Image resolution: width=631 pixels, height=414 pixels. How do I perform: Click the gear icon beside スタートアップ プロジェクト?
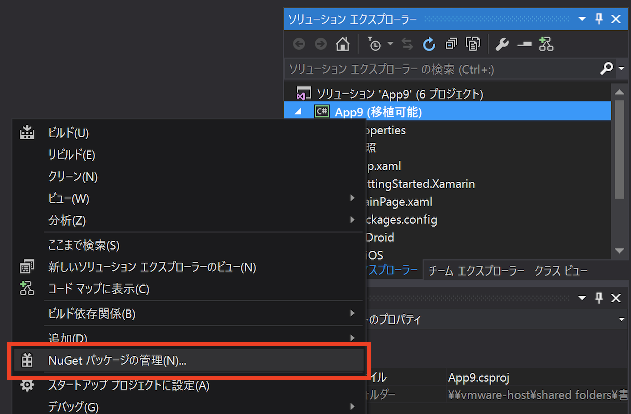27,385
